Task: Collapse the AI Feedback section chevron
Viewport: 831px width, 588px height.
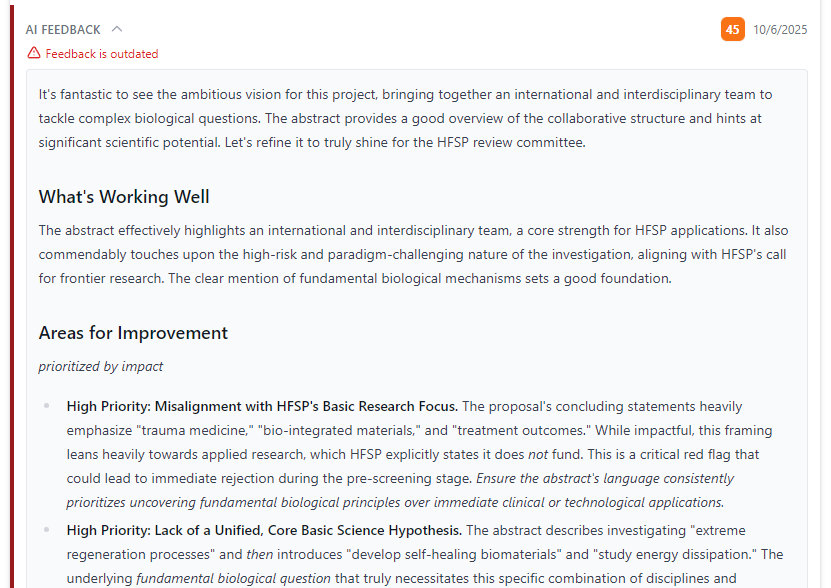Action: [117, 29]
